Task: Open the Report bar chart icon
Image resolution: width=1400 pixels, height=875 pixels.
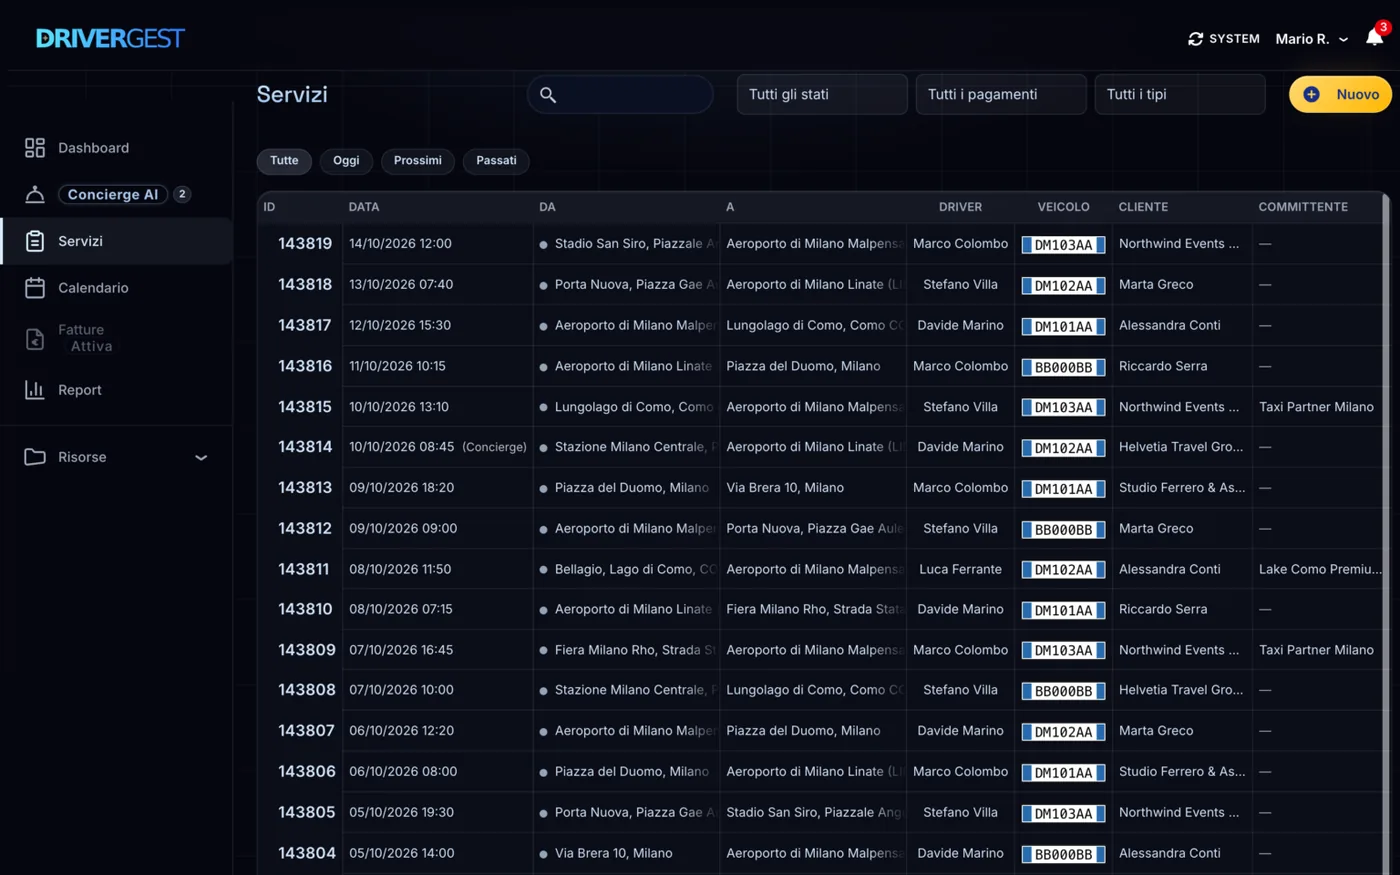Action: click(35, 390)
